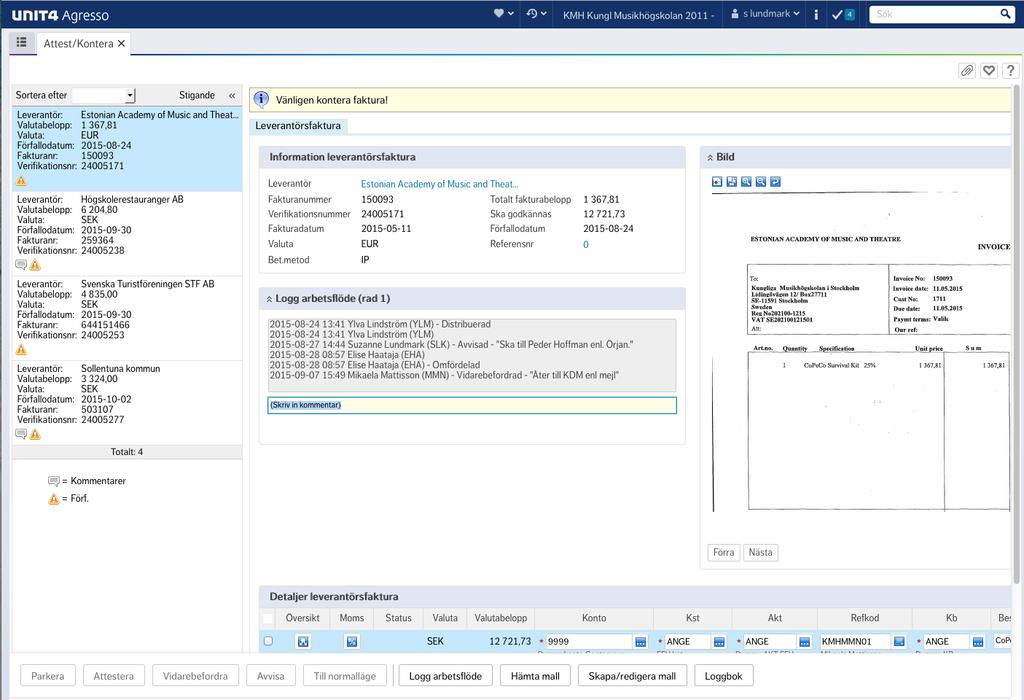Screen dimensions: 1024x700
Task: Add page to favorites with heart button
Action: [989, 71]
